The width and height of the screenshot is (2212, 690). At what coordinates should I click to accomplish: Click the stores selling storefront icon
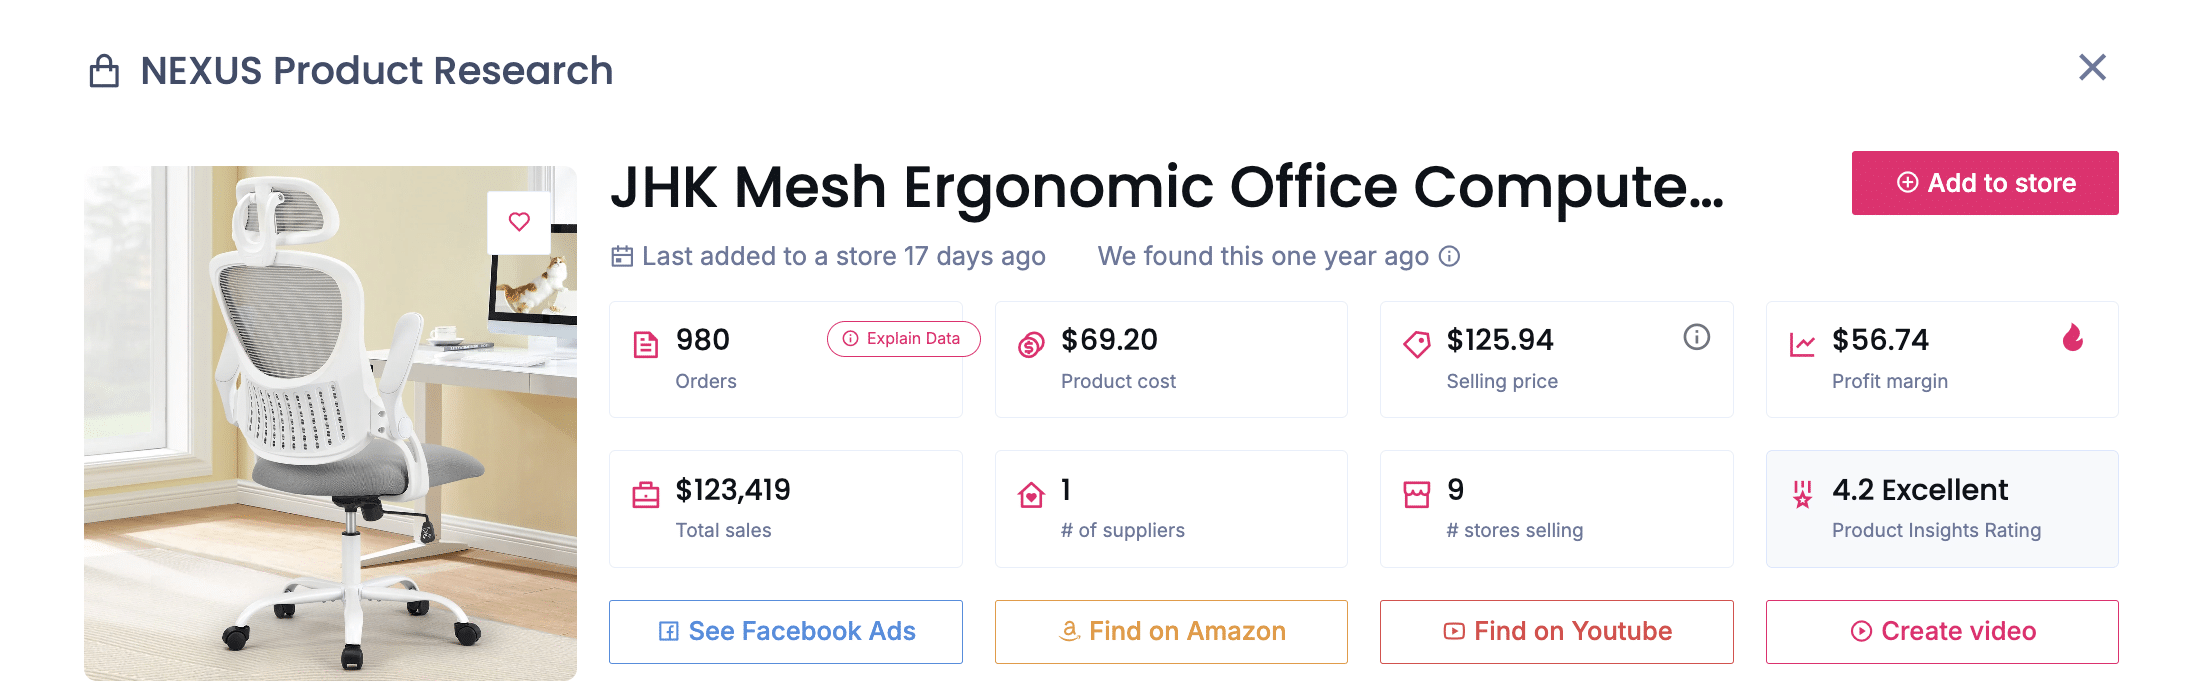[1417, 495]
